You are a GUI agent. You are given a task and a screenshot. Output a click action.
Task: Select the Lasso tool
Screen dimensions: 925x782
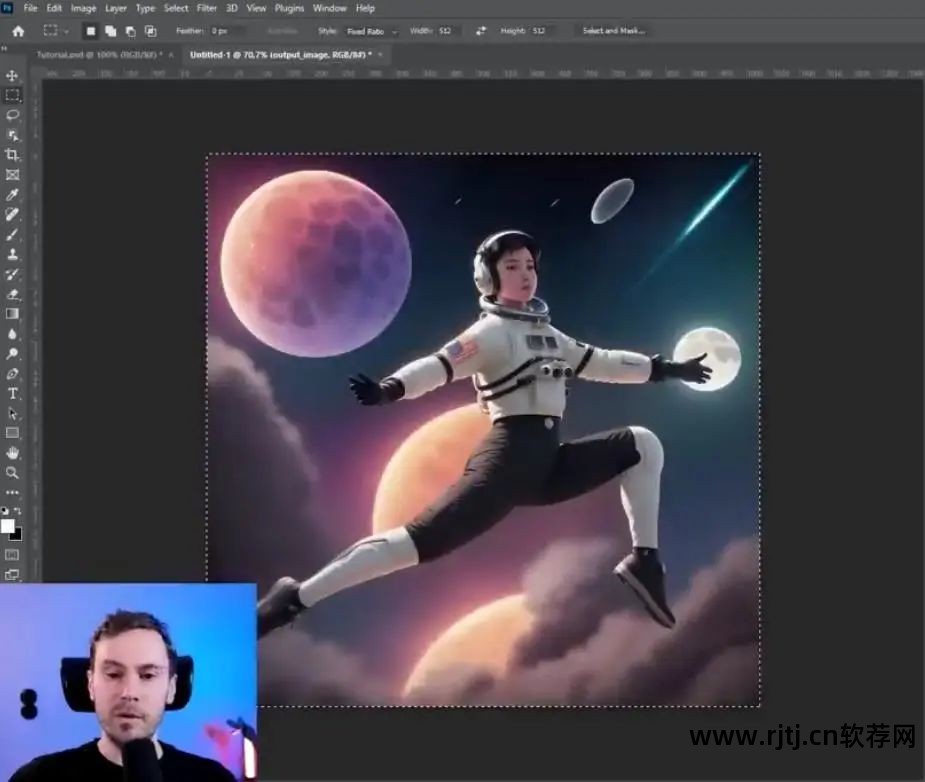click(13, 115)
